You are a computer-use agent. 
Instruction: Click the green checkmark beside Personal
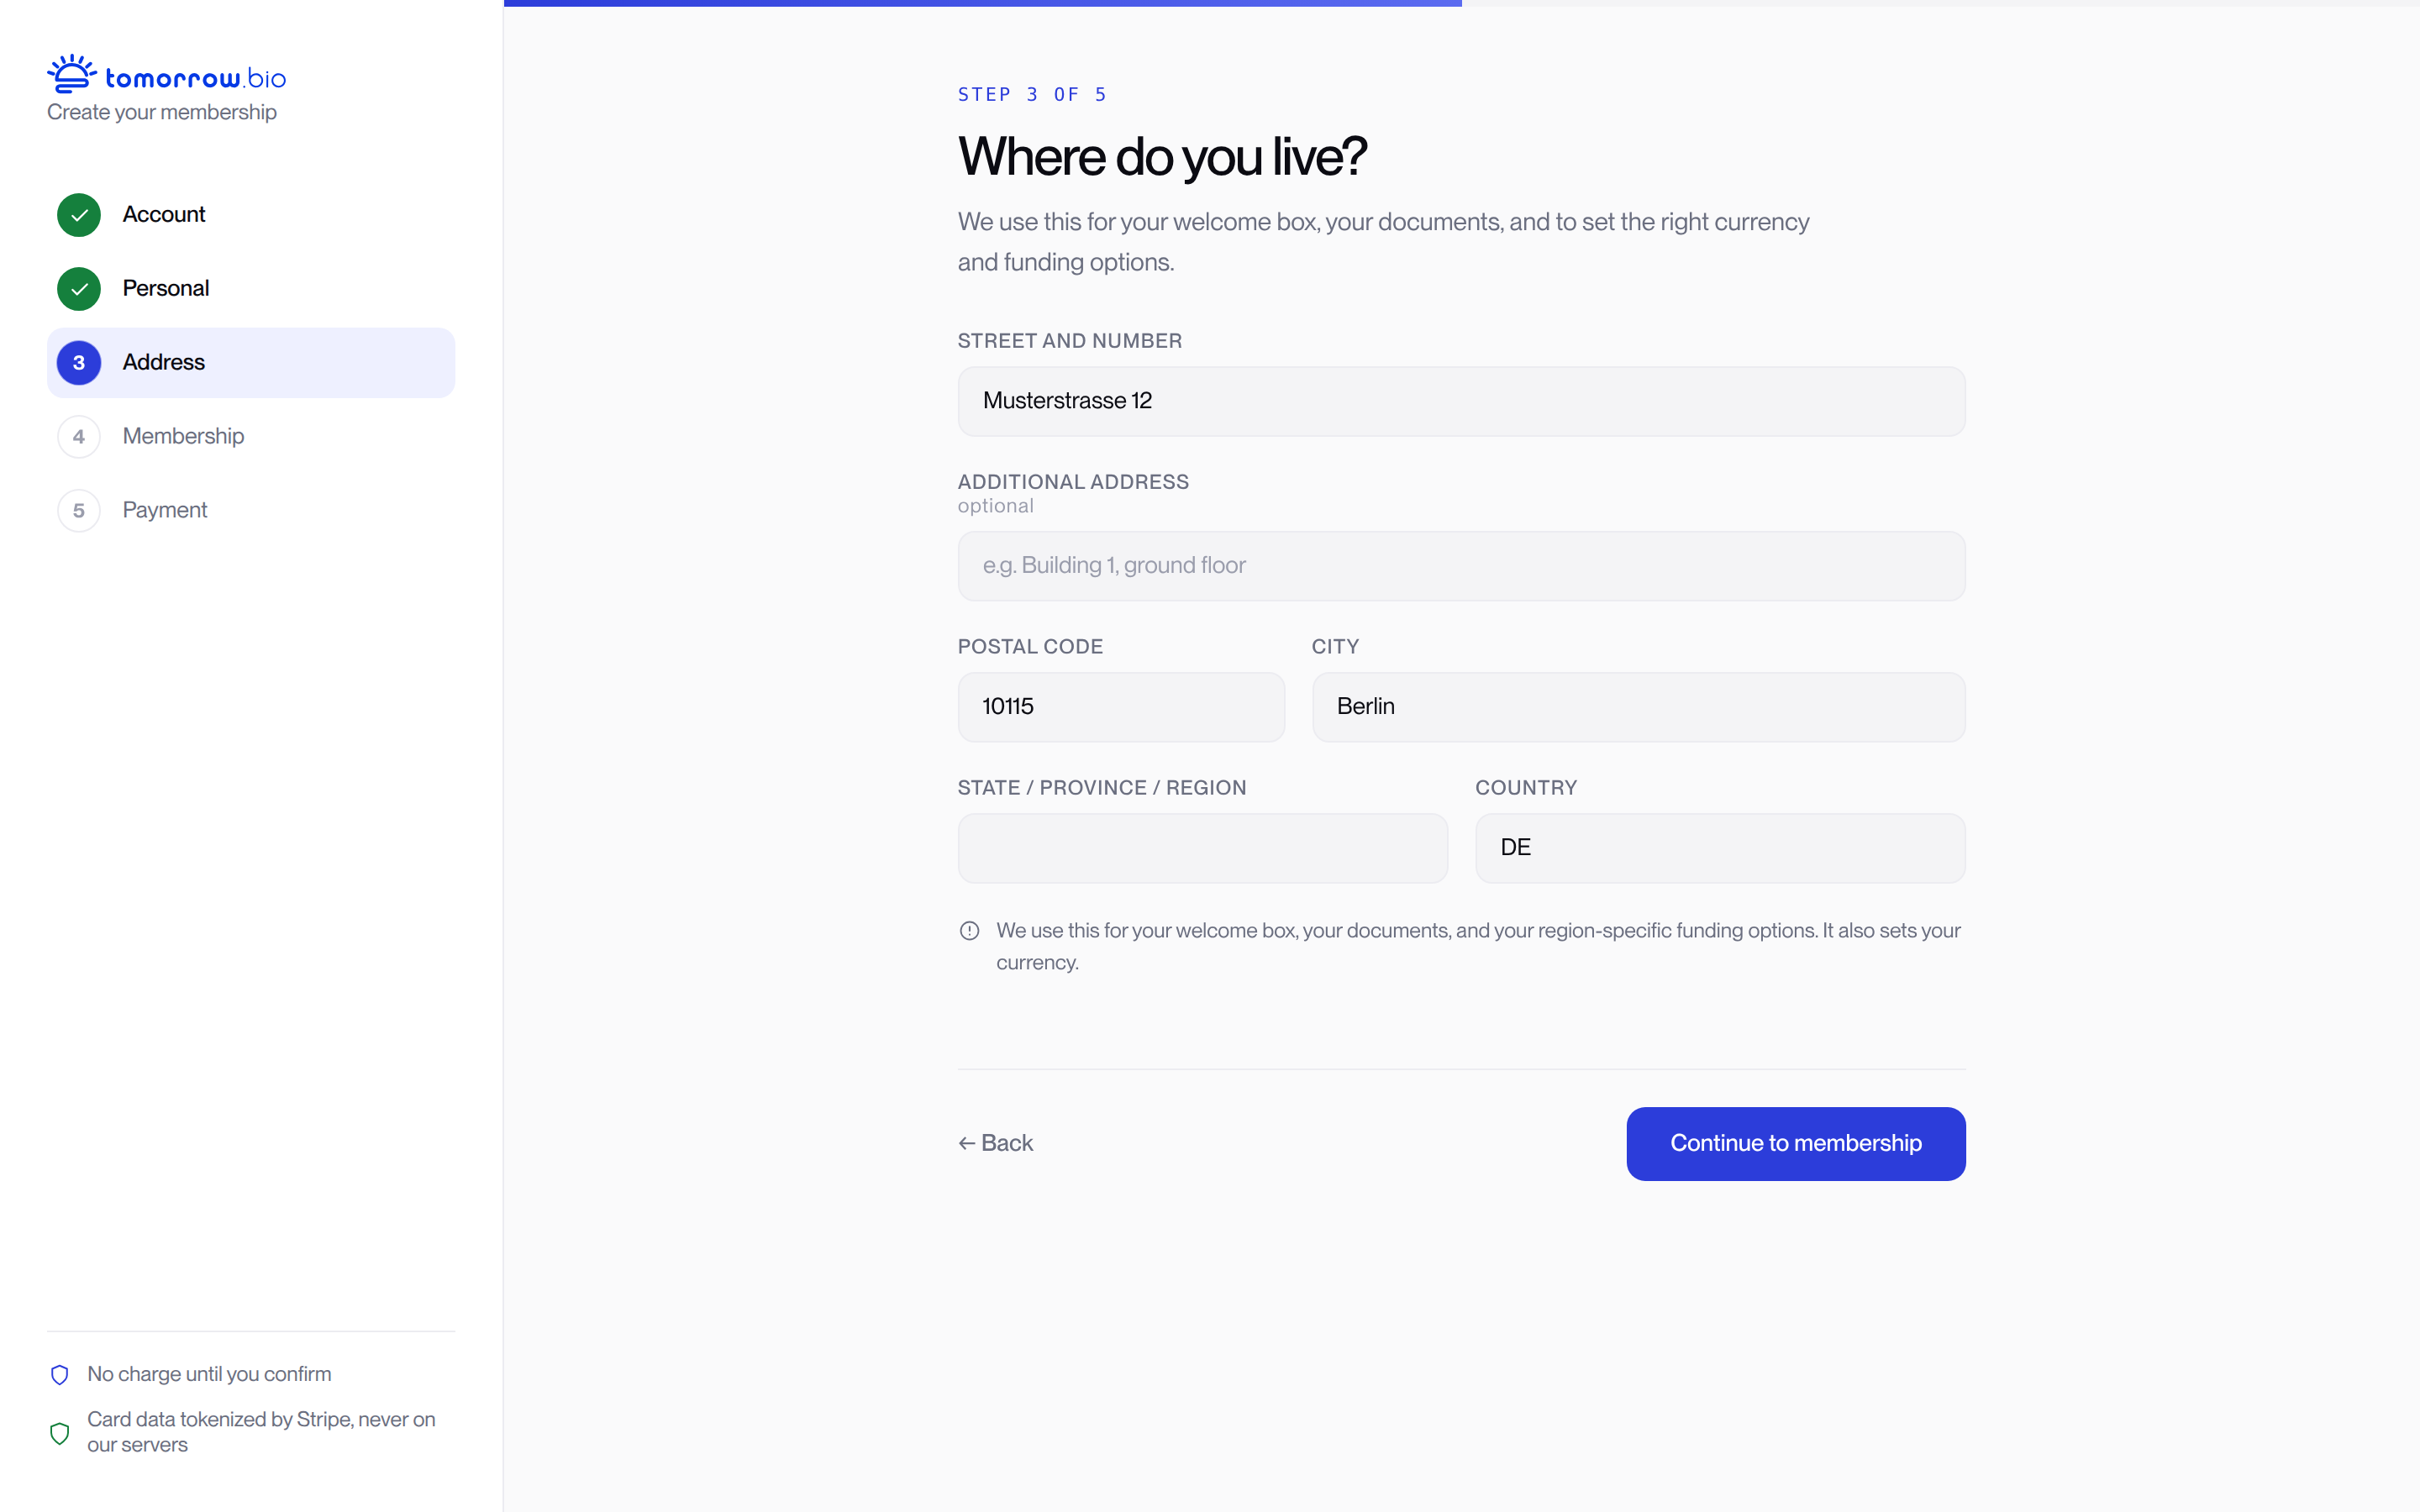79,289
